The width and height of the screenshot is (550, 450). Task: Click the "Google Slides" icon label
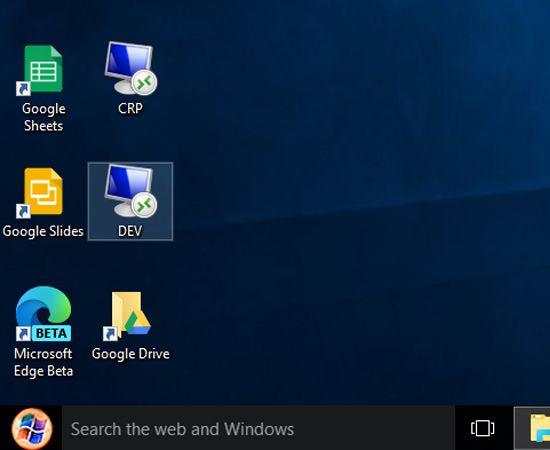click(x=43, y=231)
